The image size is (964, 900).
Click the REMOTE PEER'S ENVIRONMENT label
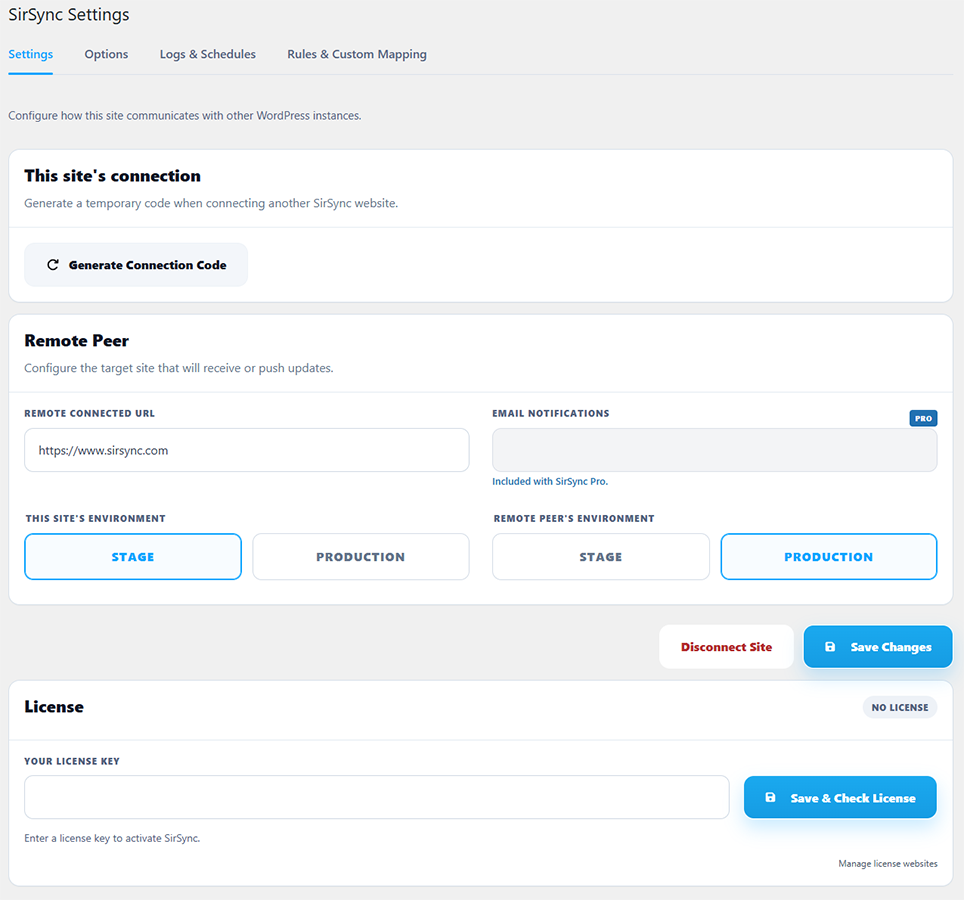pos(574,518)
